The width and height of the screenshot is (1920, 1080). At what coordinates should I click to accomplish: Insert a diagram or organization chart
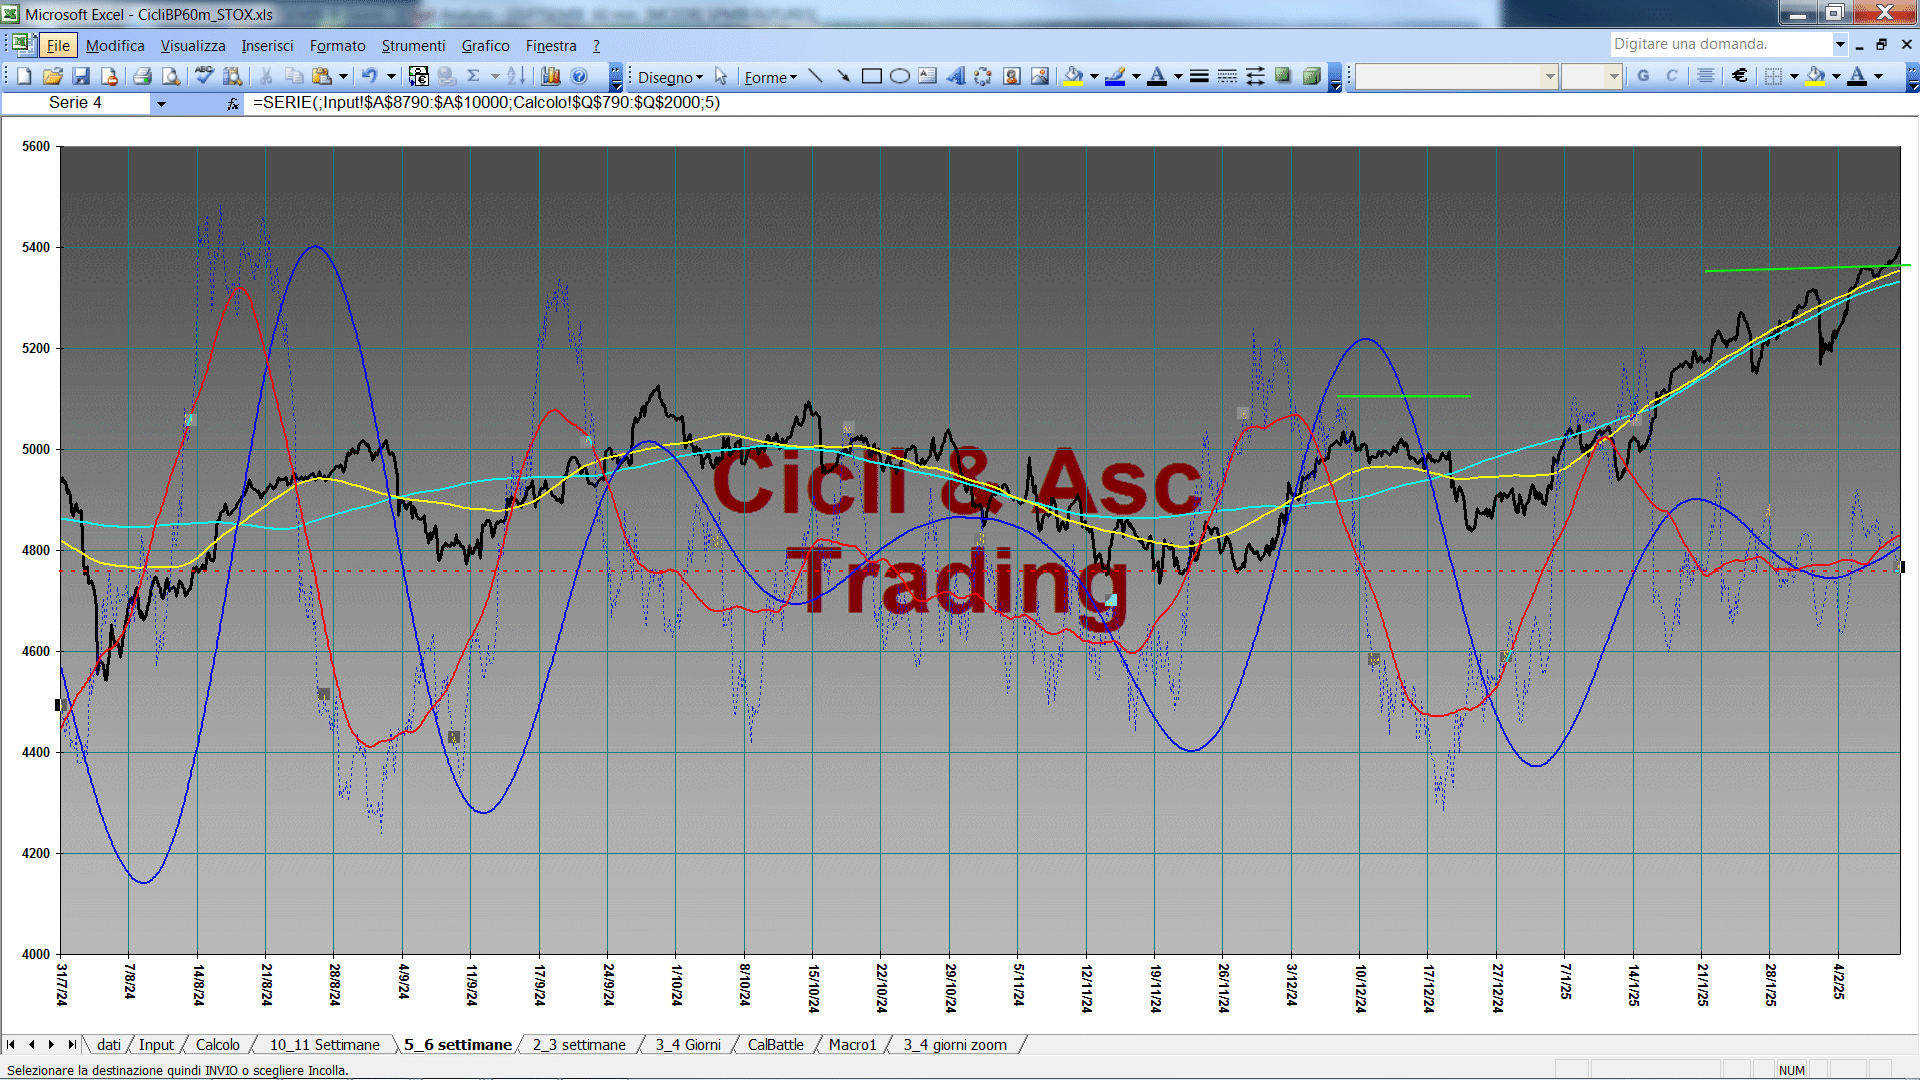(983, 76)
